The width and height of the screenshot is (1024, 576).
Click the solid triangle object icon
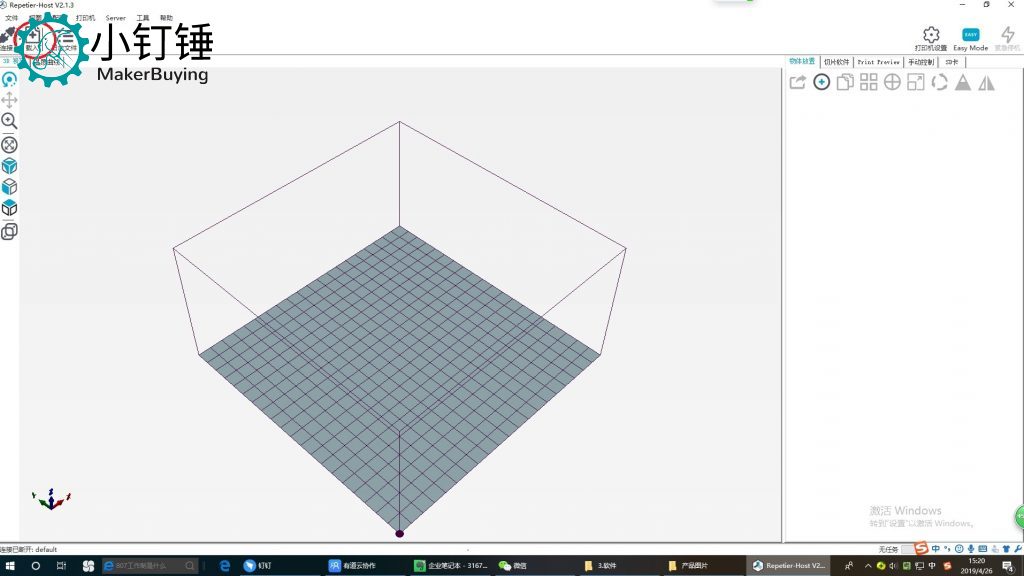963,82
